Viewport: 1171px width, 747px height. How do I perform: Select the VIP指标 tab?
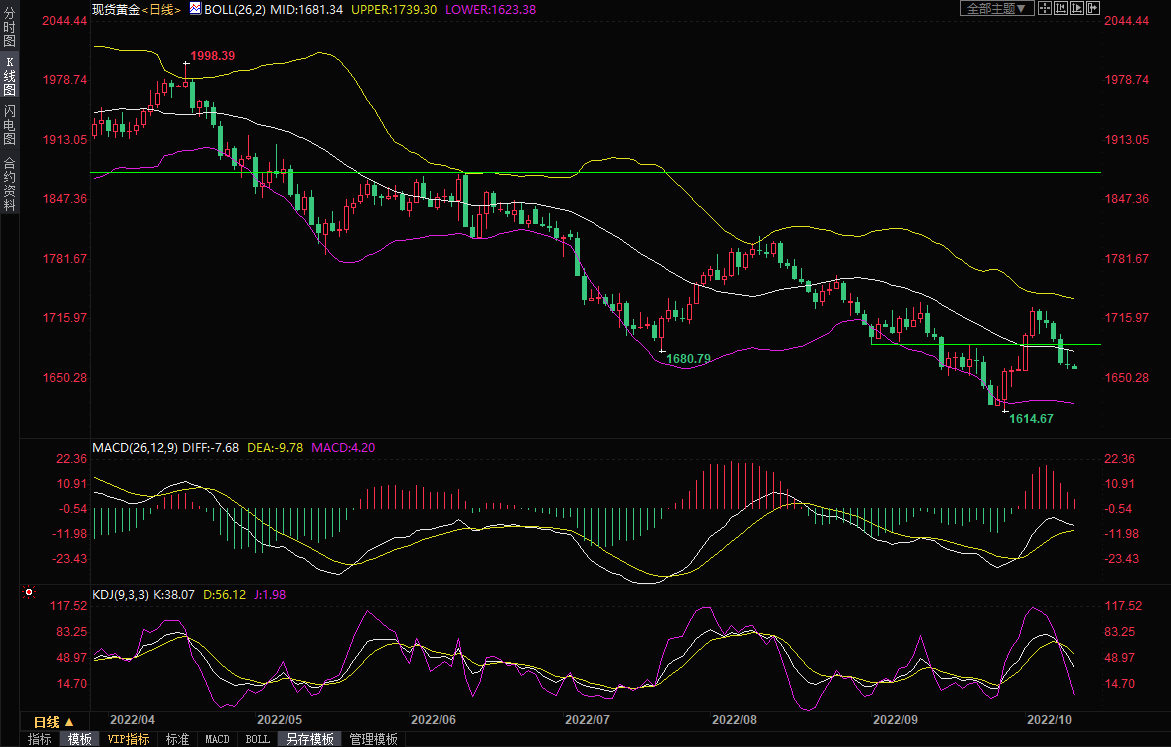[x=128, y=739]
